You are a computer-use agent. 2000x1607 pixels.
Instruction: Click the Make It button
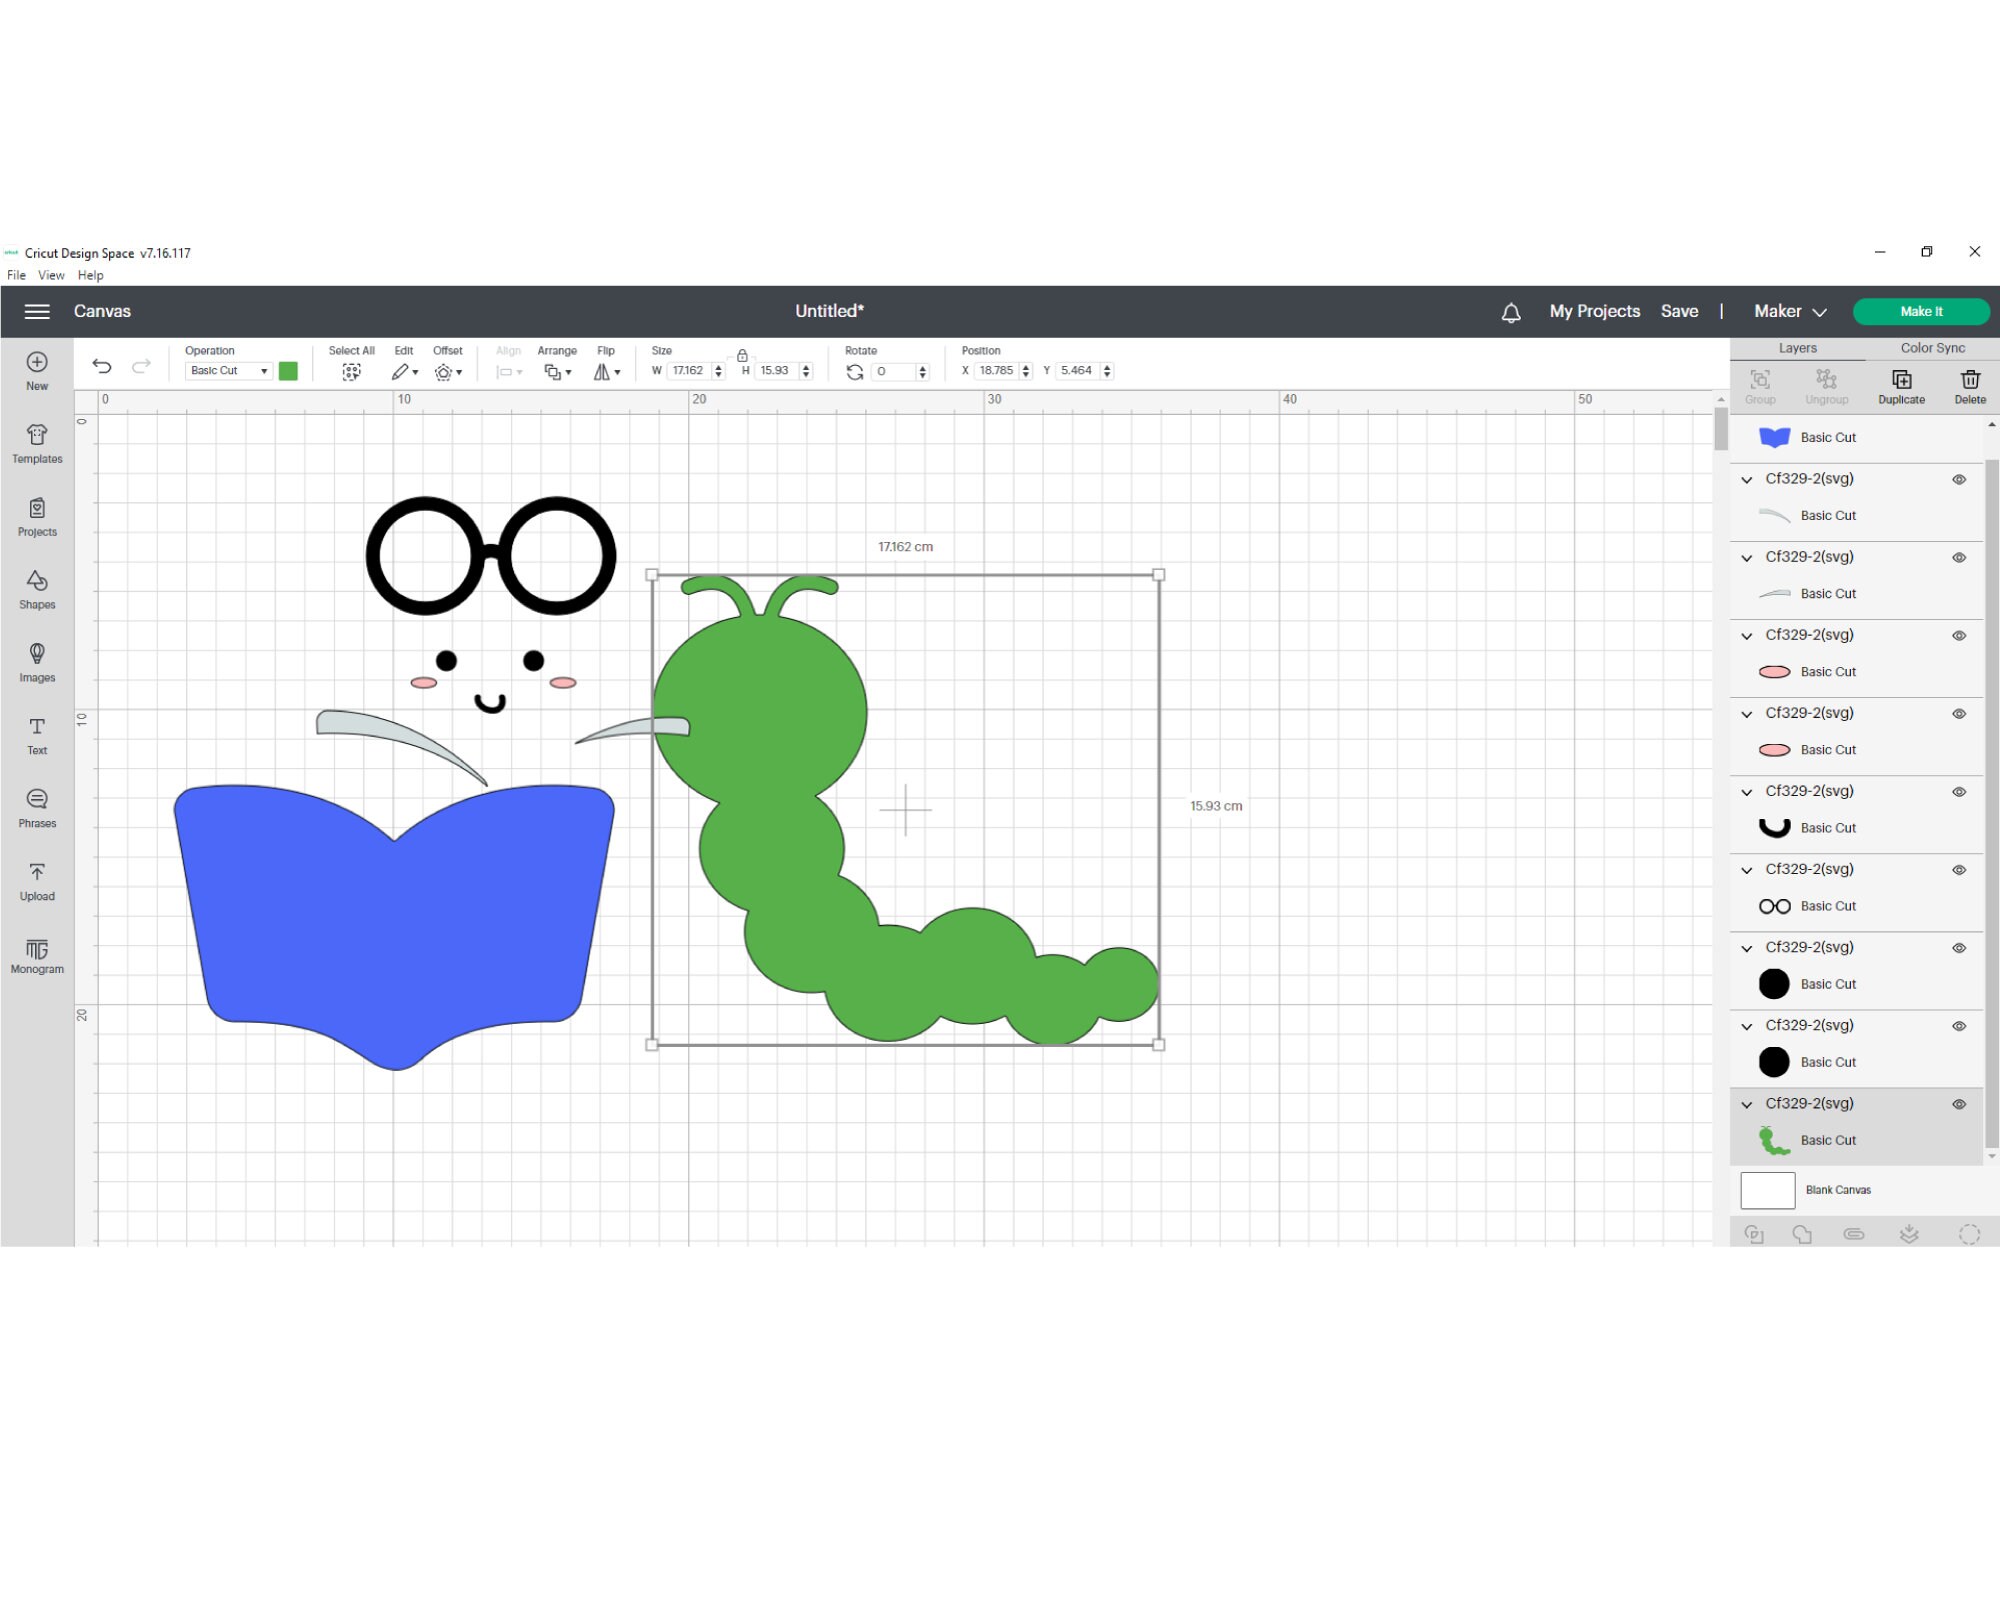[1920, 311]
